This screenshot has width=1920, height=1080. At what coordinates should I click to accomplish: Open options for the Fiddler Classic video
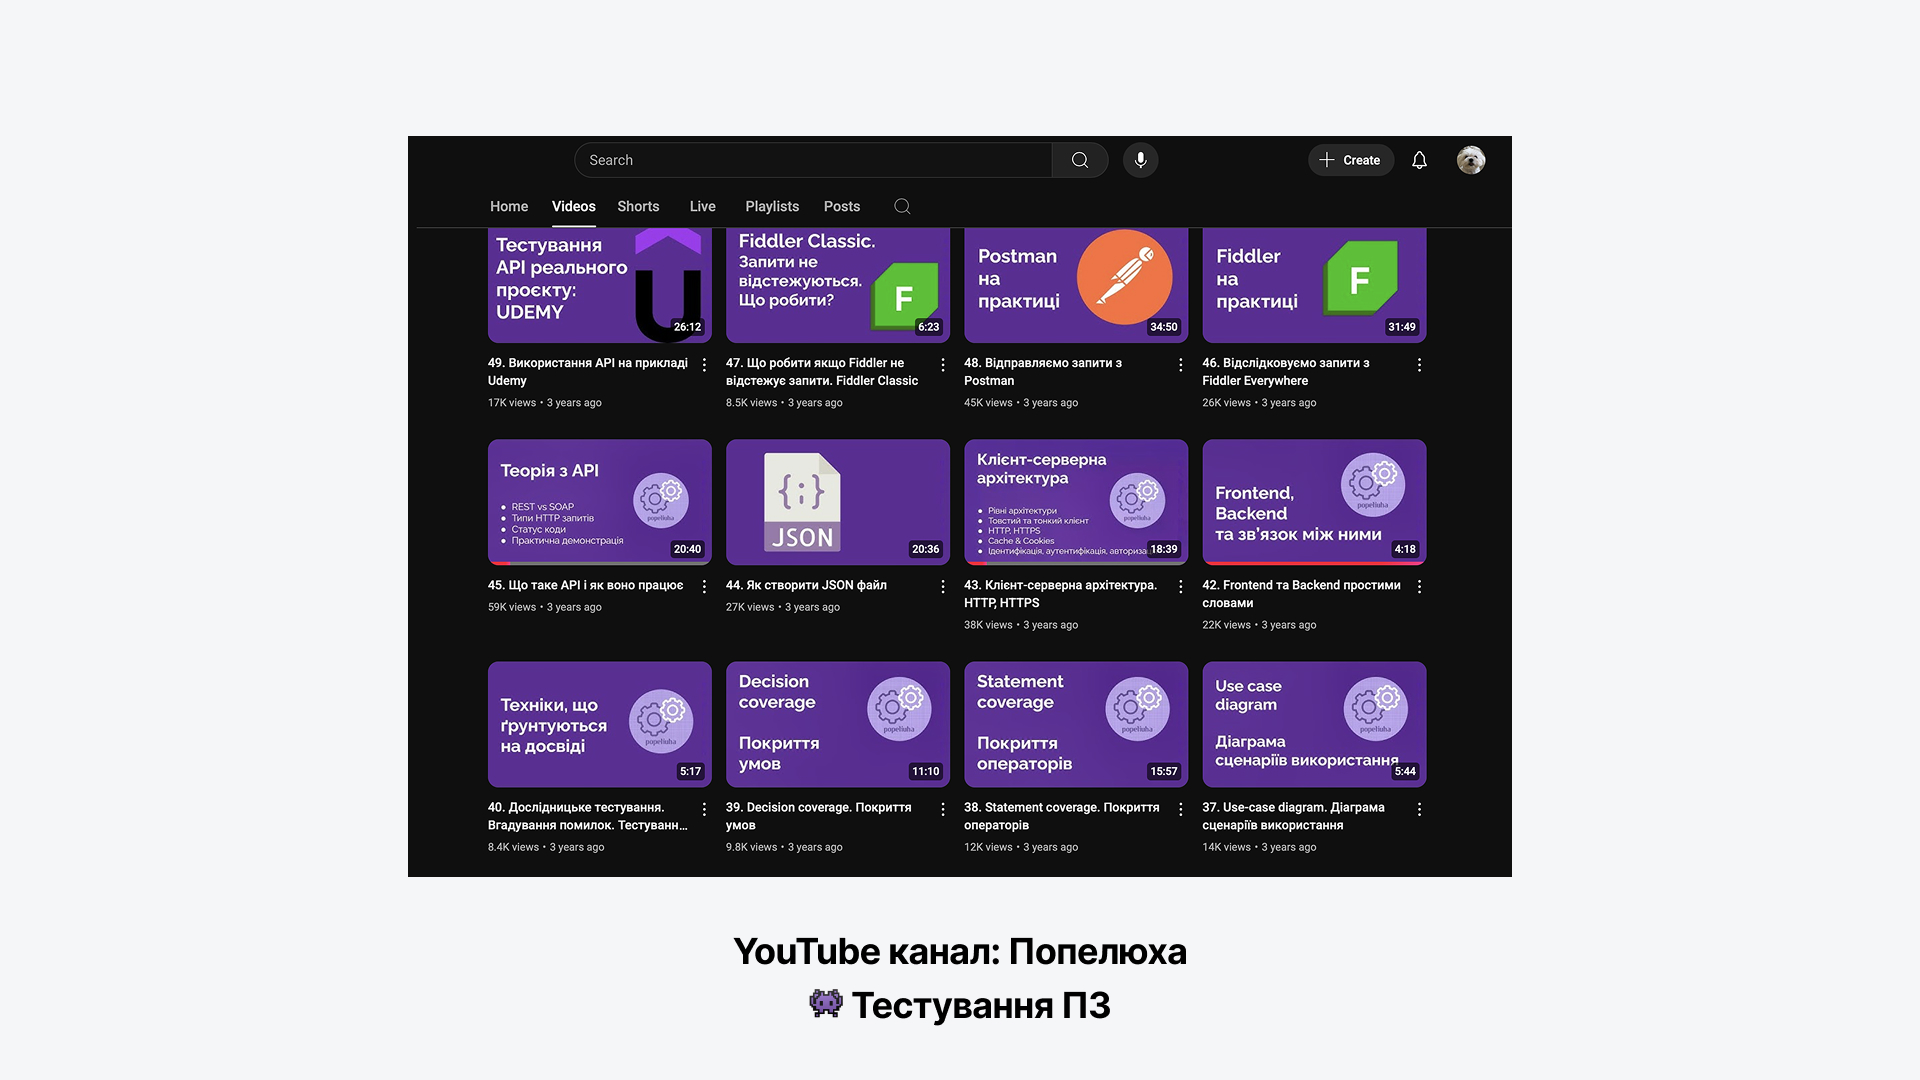point(943,365)
